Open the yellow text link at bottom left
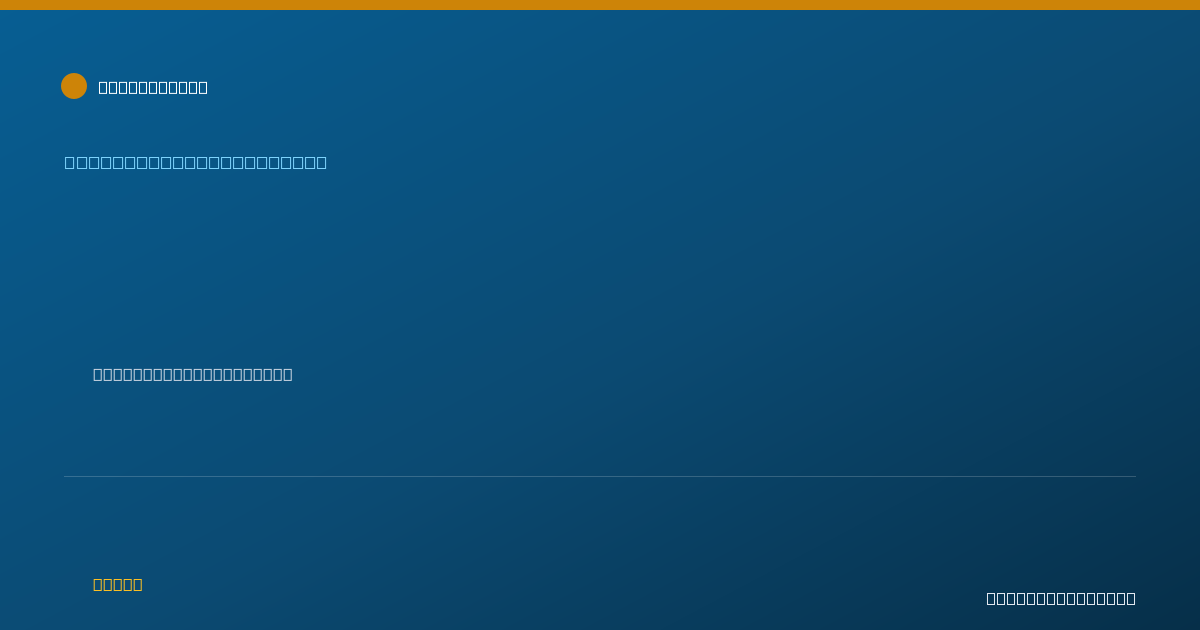The height and width of the screenshot is (630, 1200). tap(118, 584)
